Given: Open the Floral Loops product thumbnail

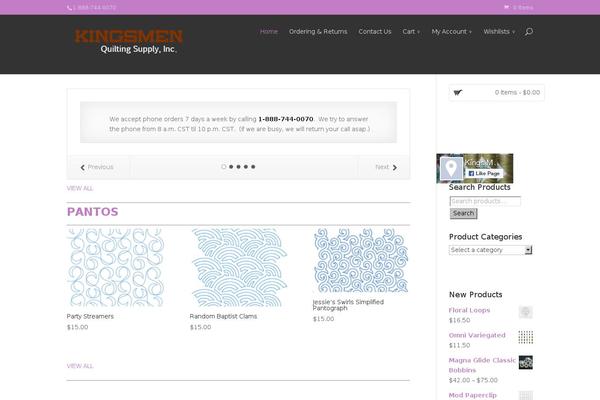Looking at the screenshot, I should [526, 312].
